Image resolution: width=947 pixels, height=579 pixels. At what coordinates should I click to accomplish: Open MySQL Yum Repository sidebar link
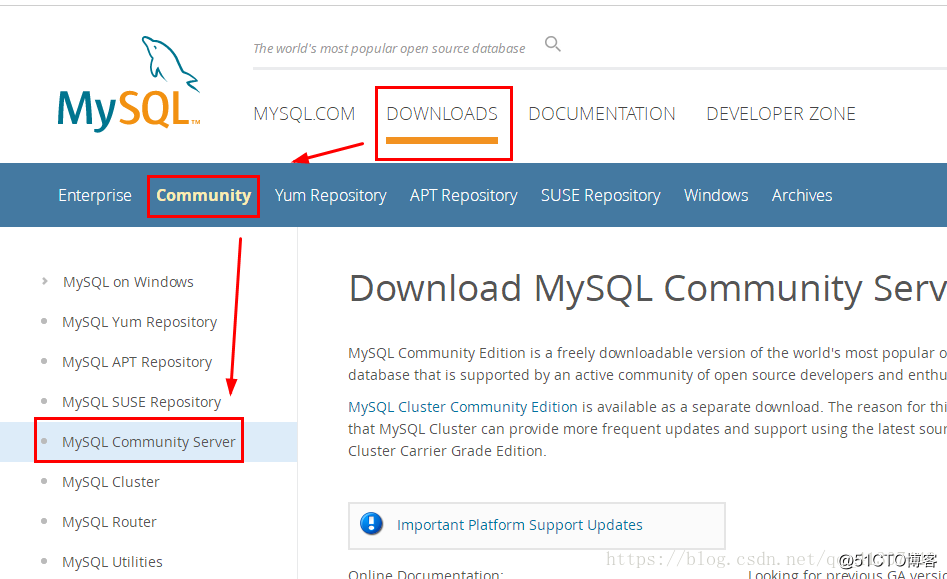[140, 322]
